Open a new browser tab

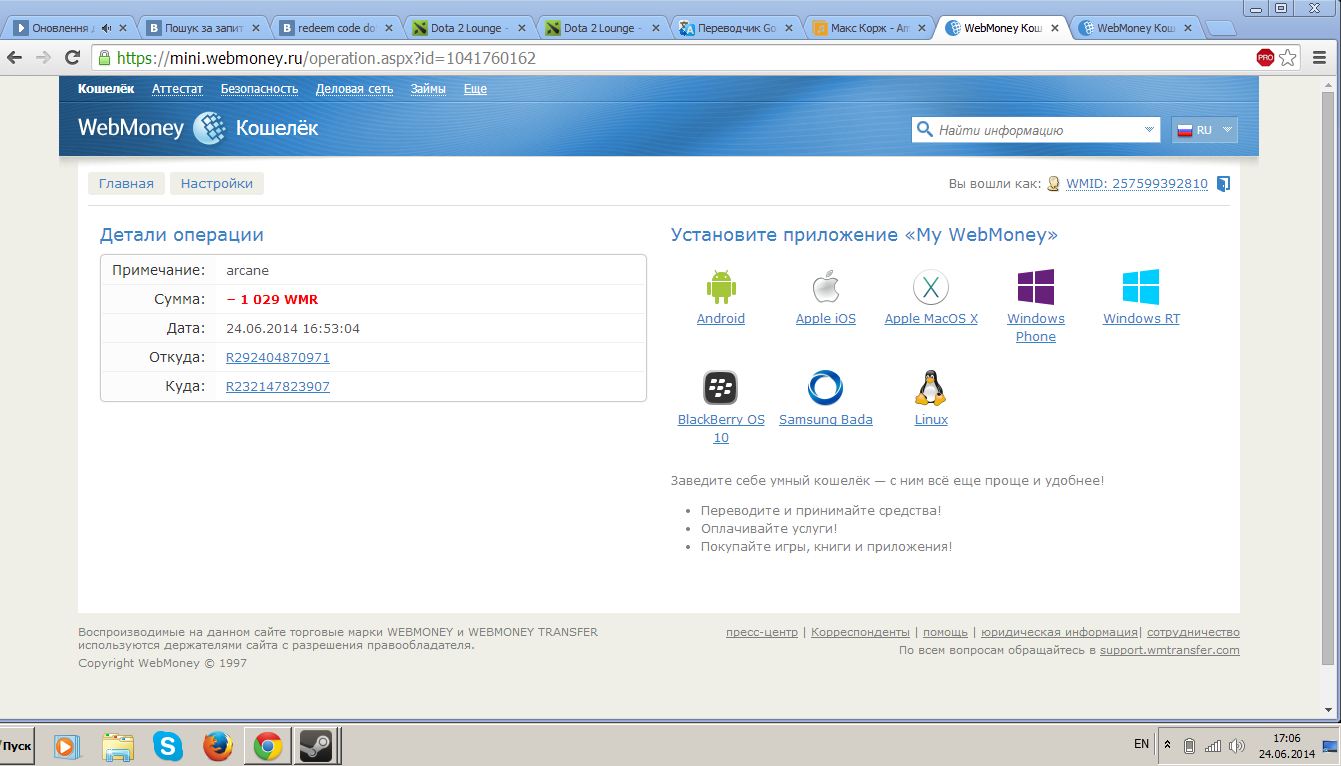click(1221, 29)
